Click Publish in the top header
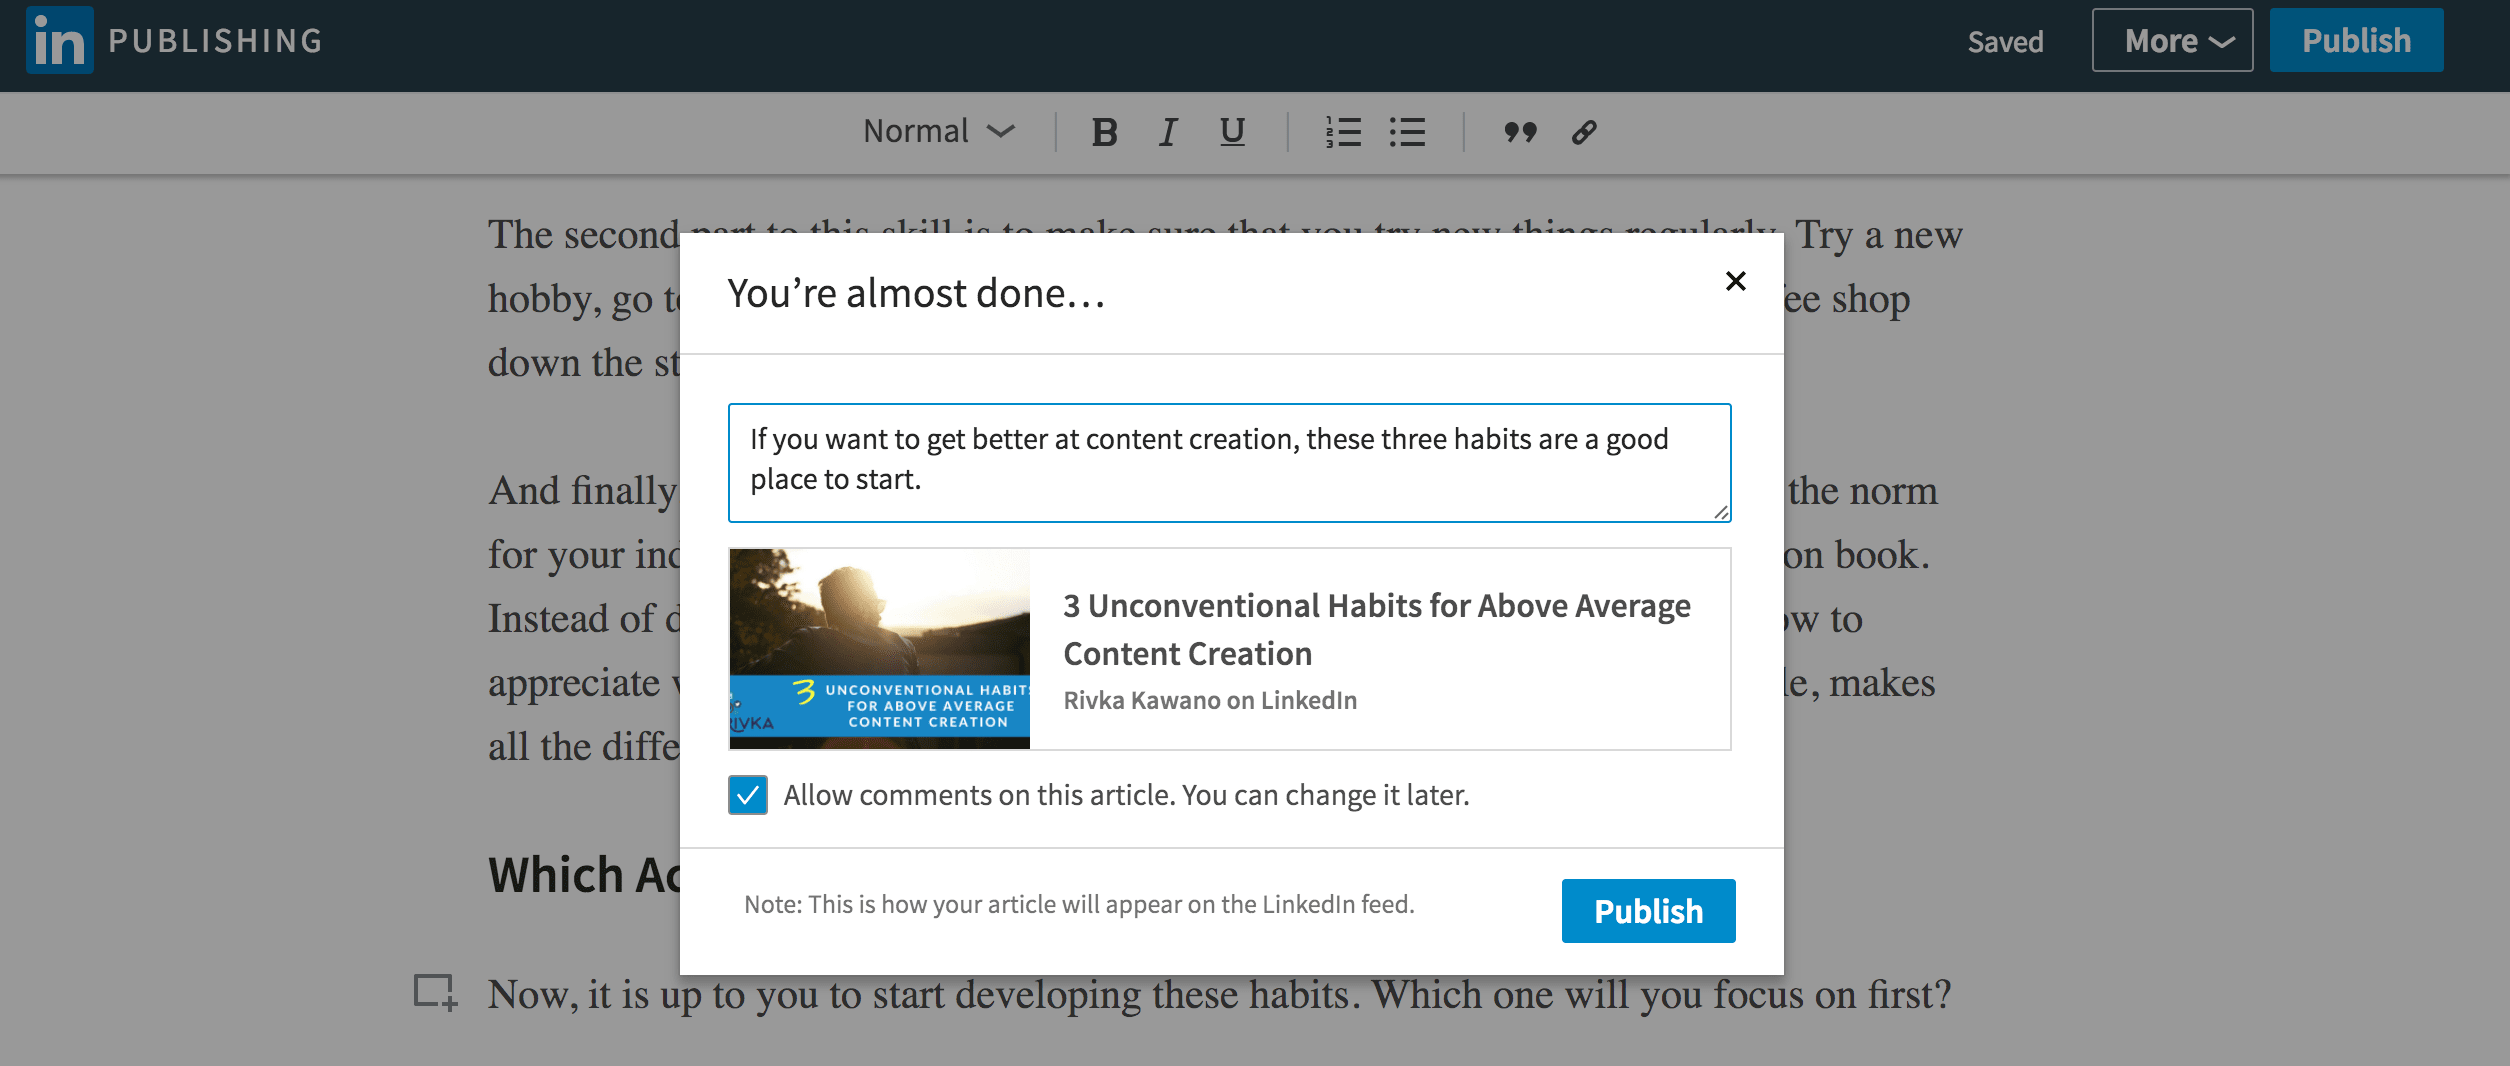Viewport: 2510px width, 1066px height. [x=2356, y=41]
